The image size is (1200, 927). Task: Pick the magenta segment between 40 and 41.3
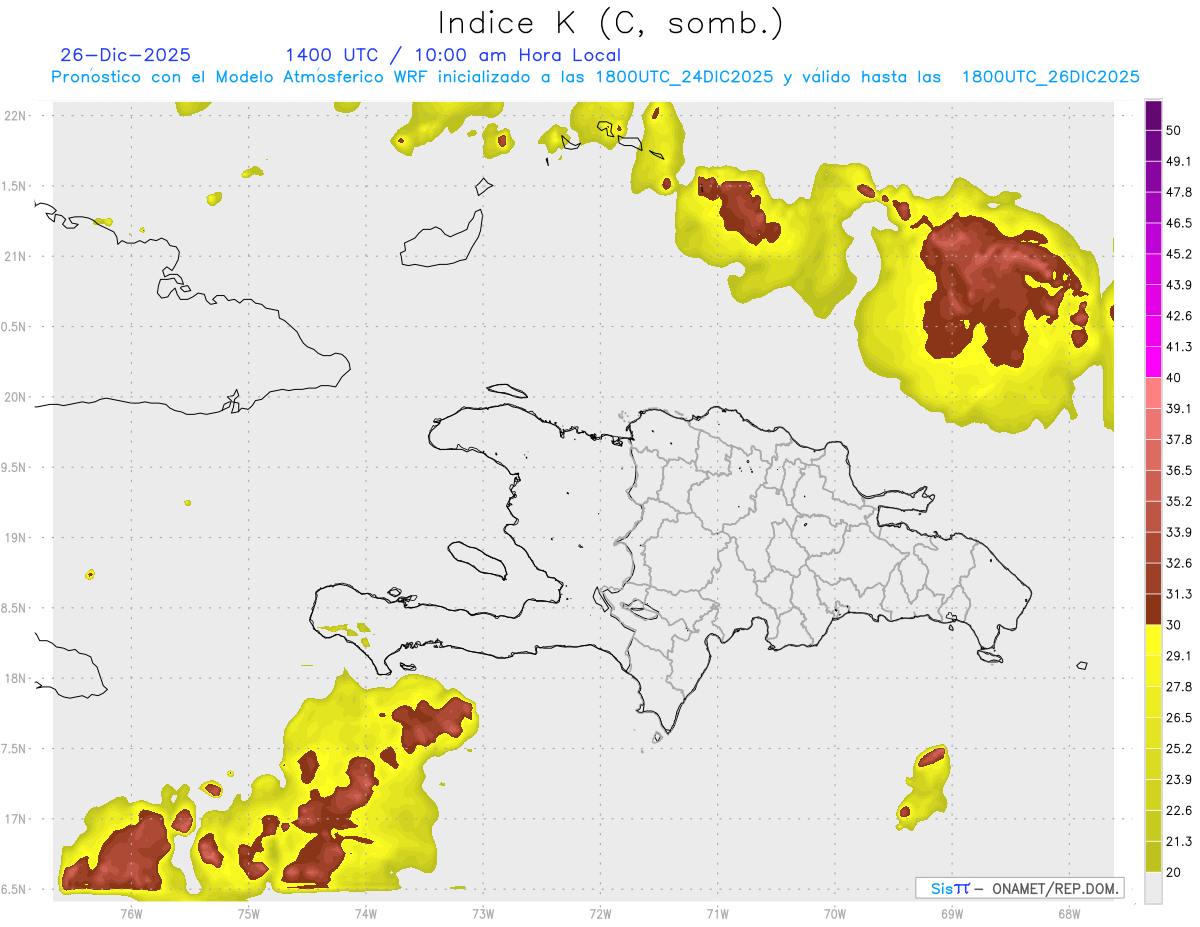pyautogui.click(x=1153, y=363)
